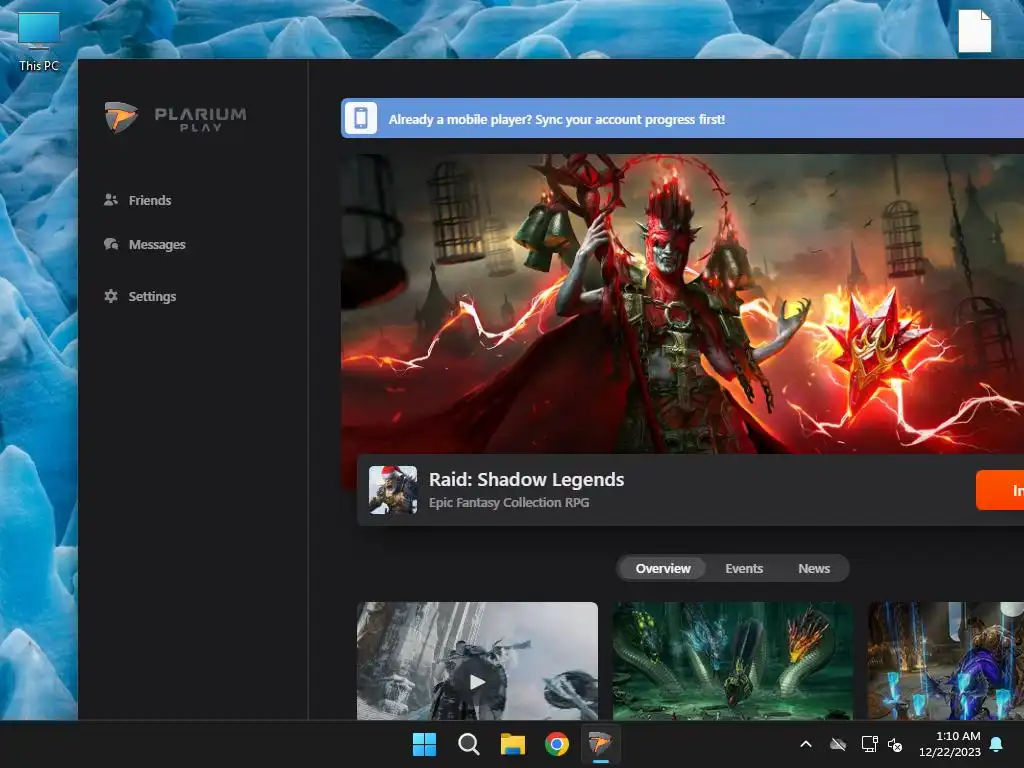Click the orange Install button

[1000, 490]
